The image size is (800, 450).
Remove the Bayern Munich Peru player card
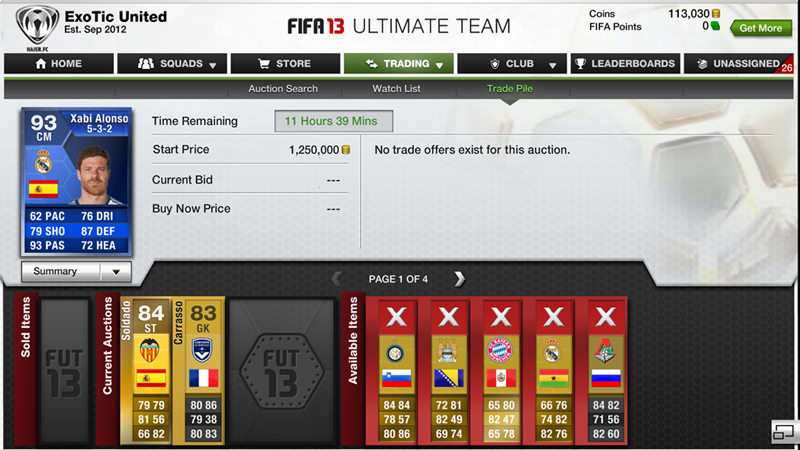click(x=501, y=317)
